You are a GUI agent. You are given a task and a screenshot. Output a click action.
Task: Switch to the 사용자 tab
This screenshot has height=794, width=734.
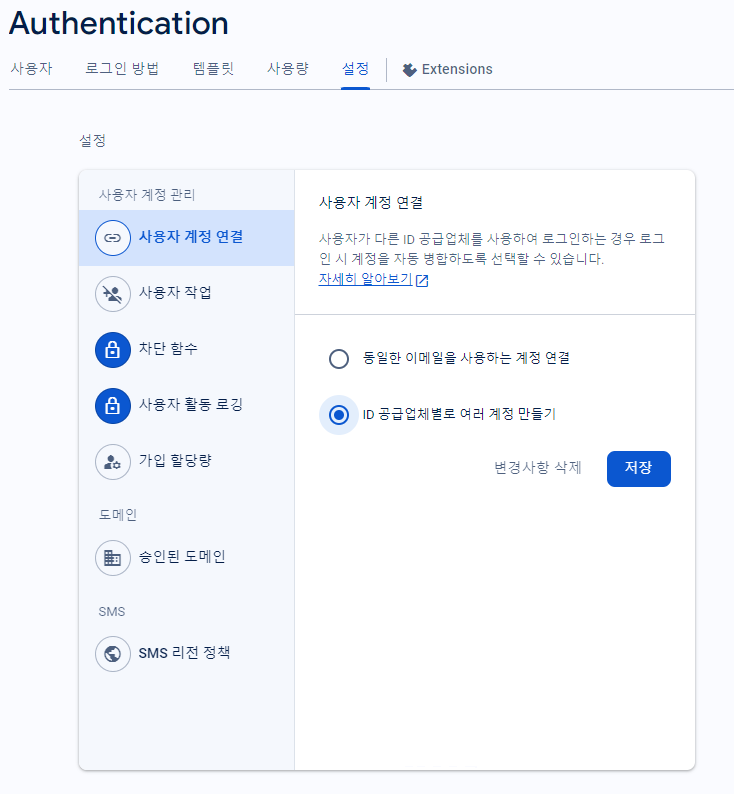pos(31,69)
